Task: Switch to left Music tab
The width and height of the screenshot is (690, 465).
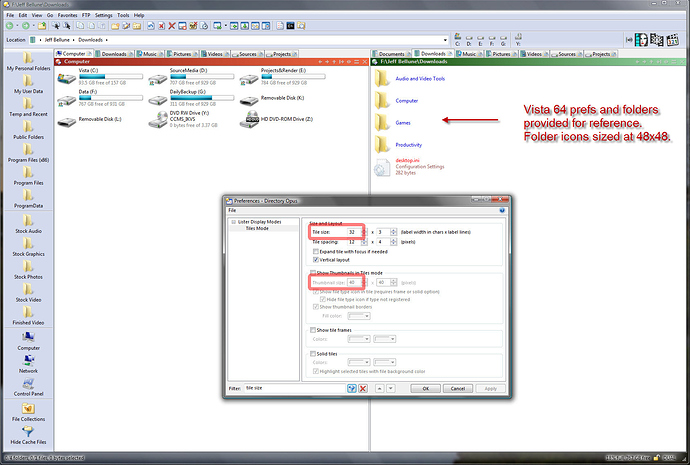Action: [x=150, y=54]
